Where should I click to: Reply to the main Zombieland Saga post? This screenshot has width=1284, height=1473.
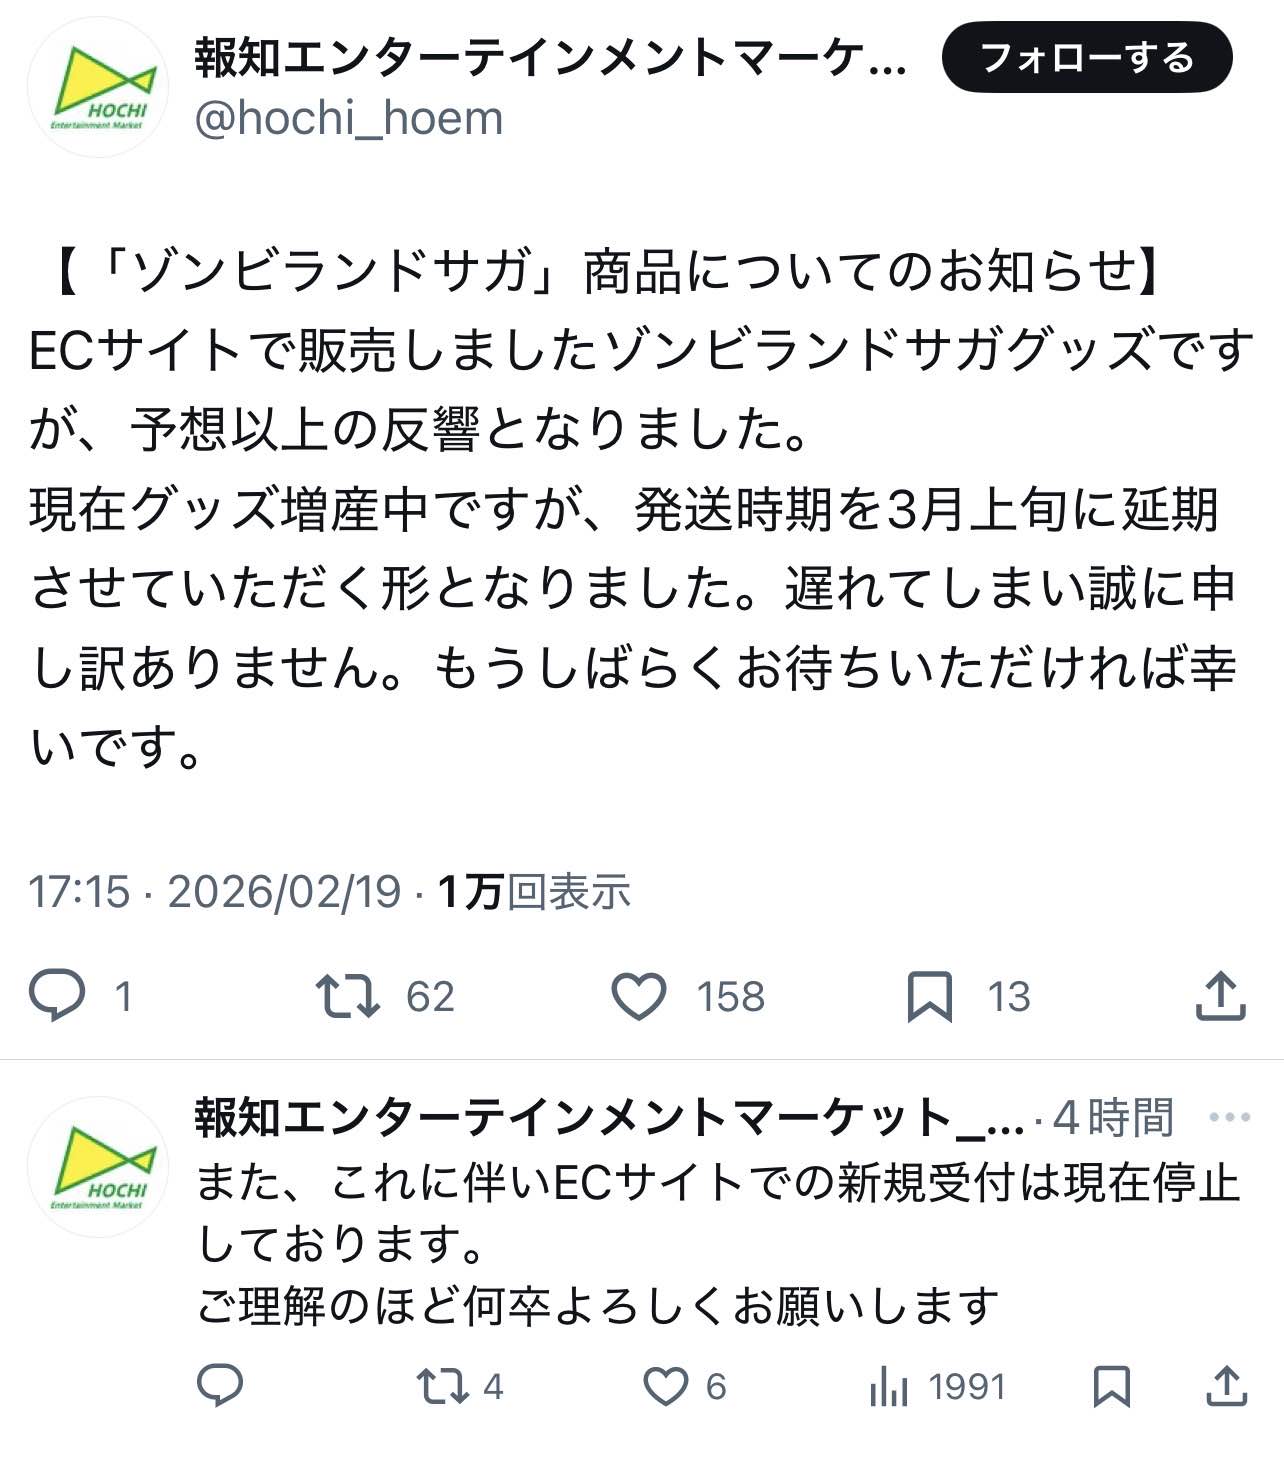click(x=58, y=996)
